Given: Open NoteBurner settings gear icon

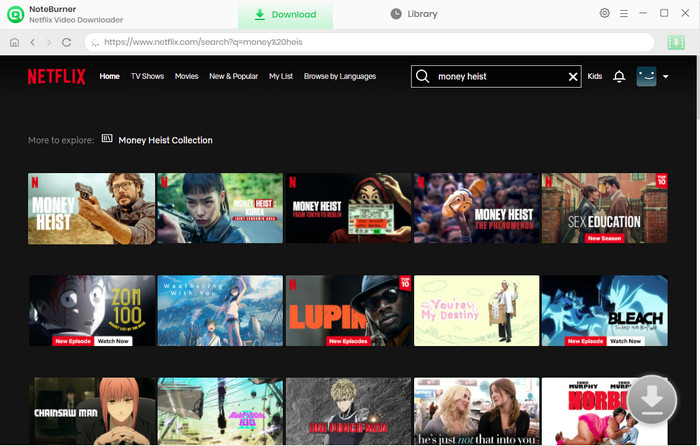Looking at the screenshot, I should (x=604, y=13).
